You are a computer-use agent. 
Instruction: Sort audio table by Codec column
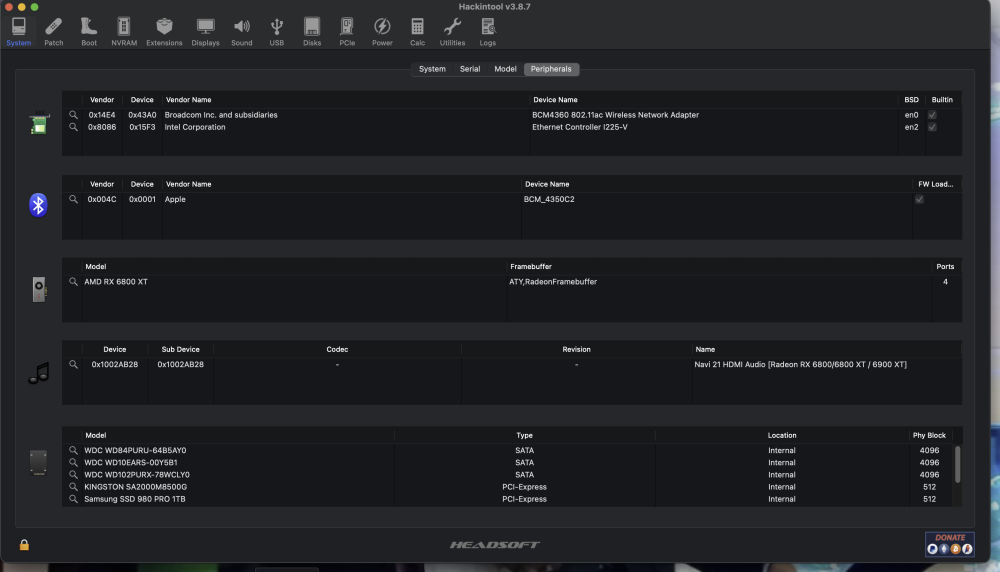click(337, 349)
